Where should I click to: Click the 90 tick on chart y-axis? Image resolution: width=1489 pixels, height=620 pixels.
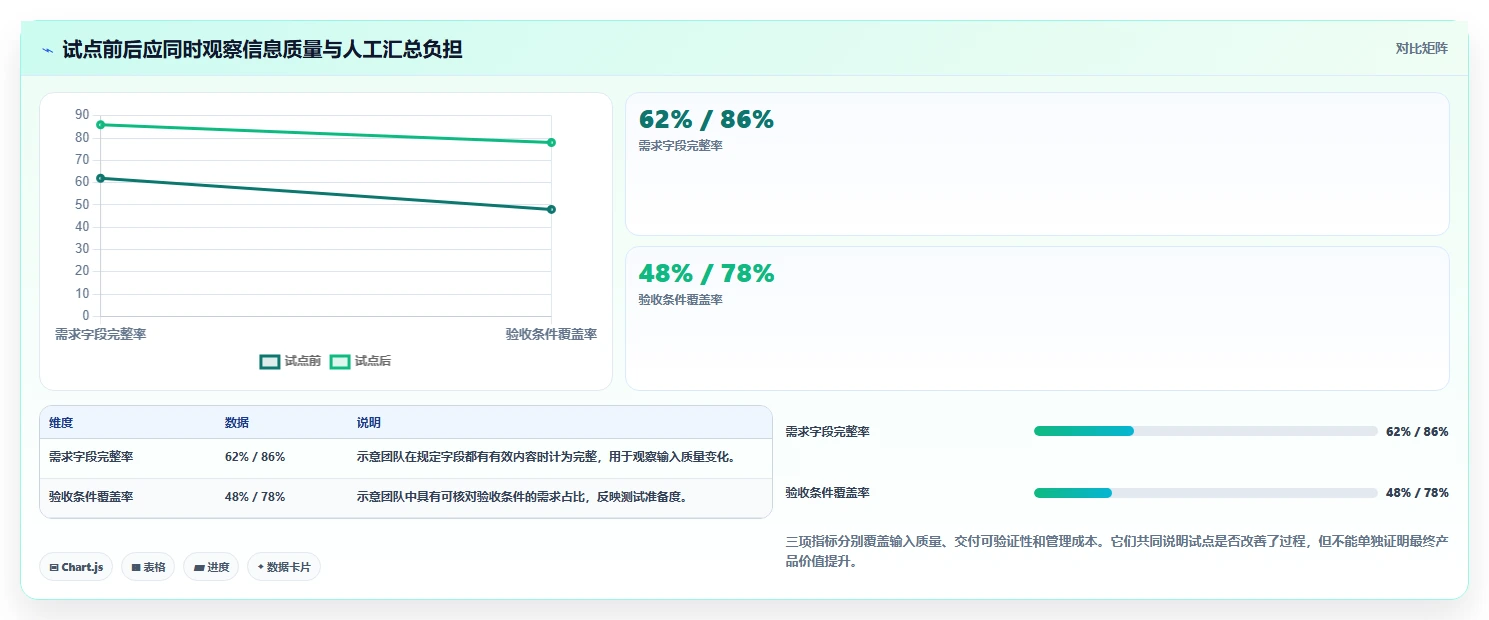[x=82, y=115]
